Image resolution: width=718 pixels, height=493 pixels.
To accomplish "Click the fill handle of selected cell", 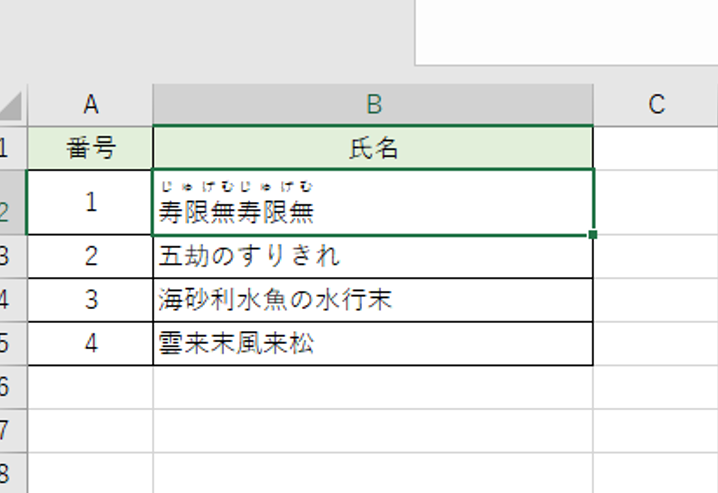I will (x=593, y=235).
